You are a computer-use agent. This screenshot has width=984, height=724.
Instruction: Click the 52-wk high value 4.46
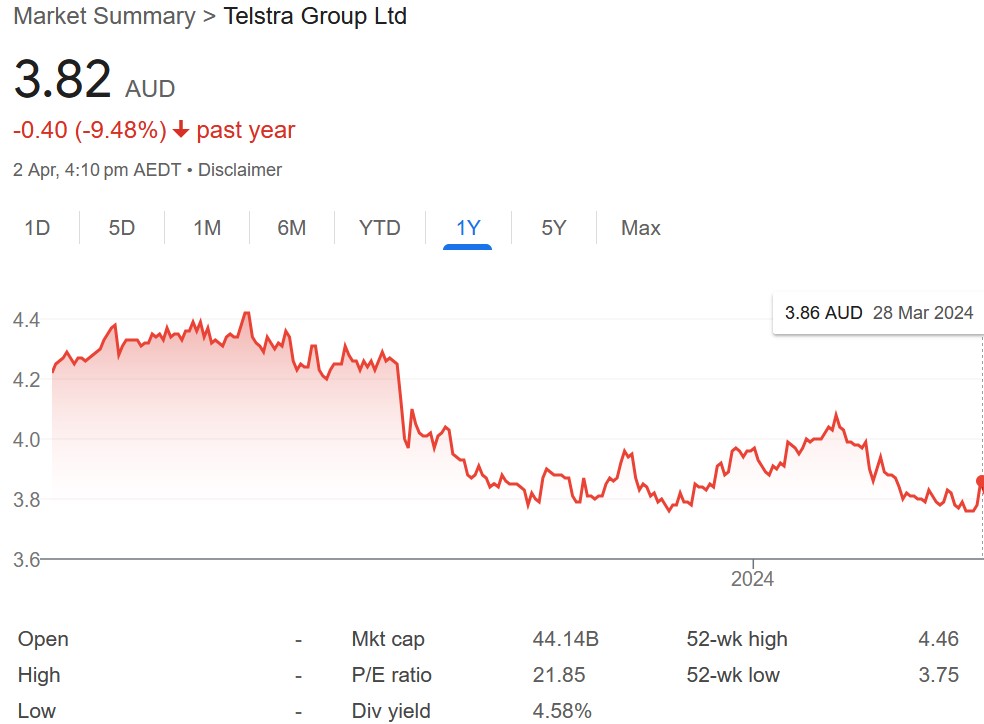pyautogui.click(x=938, y=639)
